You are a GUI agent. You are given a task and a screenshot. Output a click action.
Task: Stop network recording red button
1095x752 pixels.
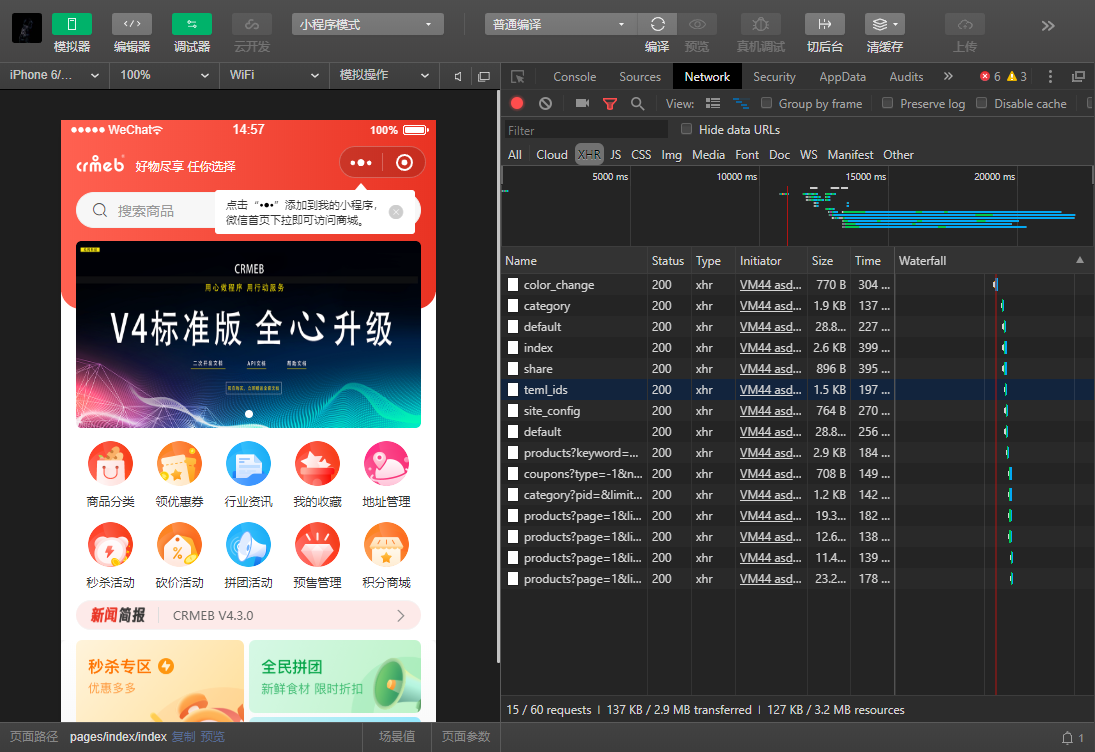coord(517,103)
